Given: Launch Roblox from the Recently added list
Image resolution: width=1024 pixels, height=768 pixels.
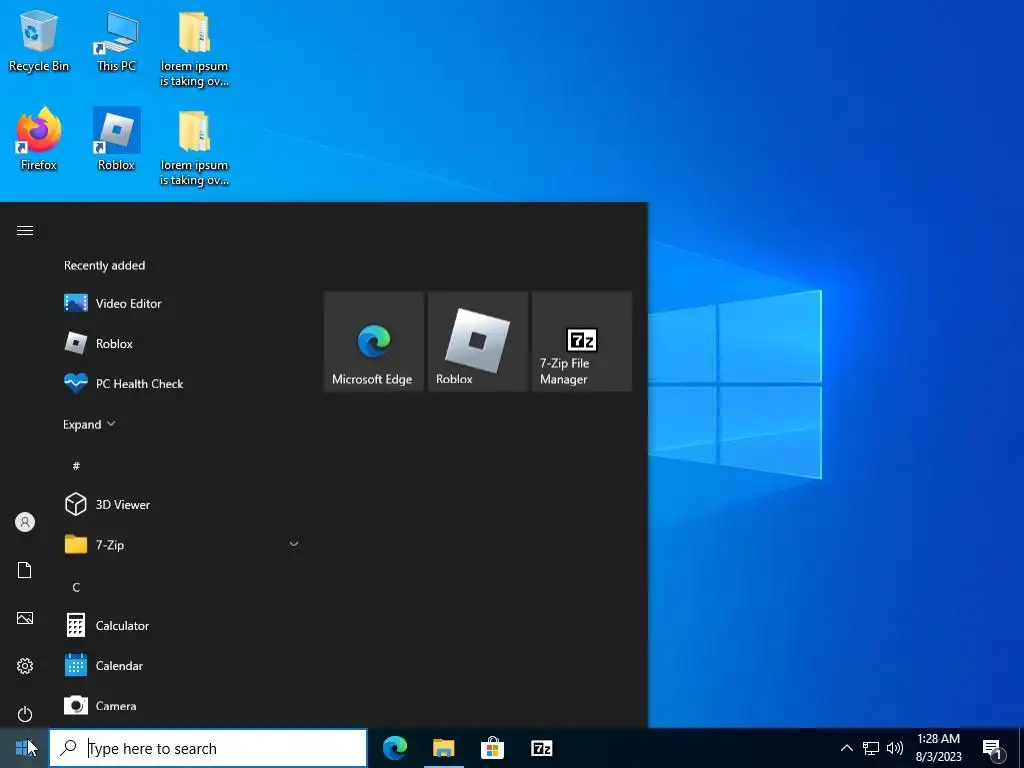Looking at the screenshot, I should pyautogui.click(x=182, y=344).
